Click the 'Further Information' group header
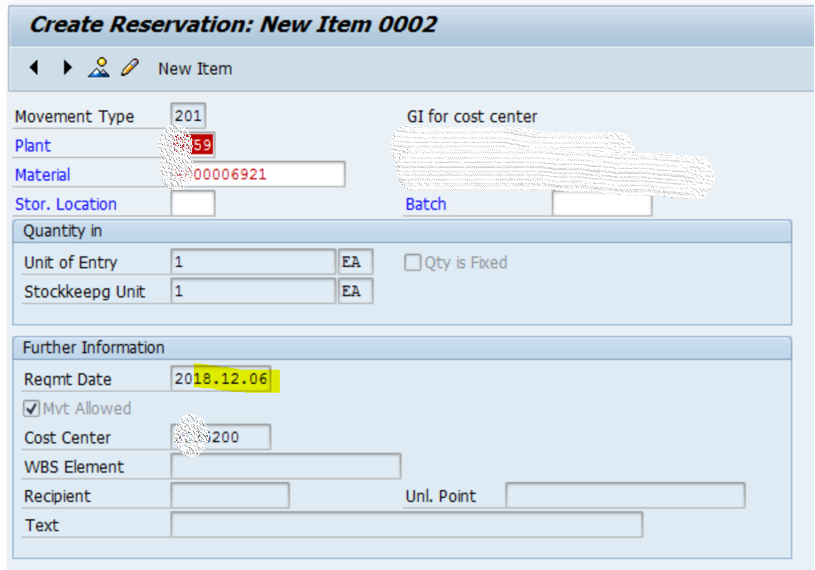The image size is (815, 570). 94,348
